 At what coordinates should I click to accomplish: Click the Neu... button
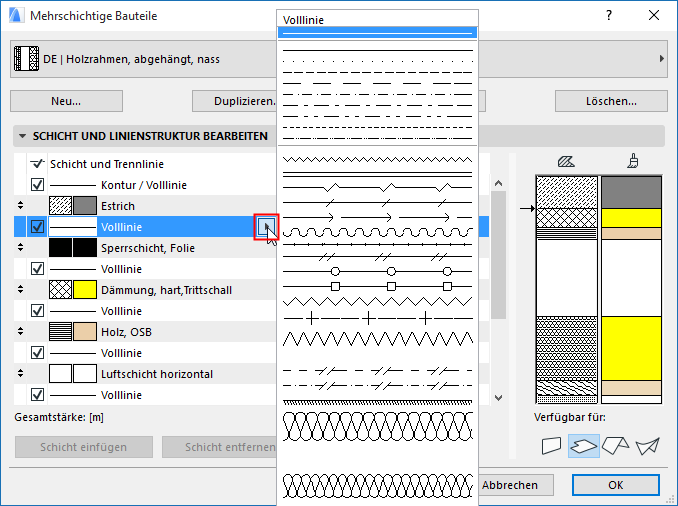(66, 101)
